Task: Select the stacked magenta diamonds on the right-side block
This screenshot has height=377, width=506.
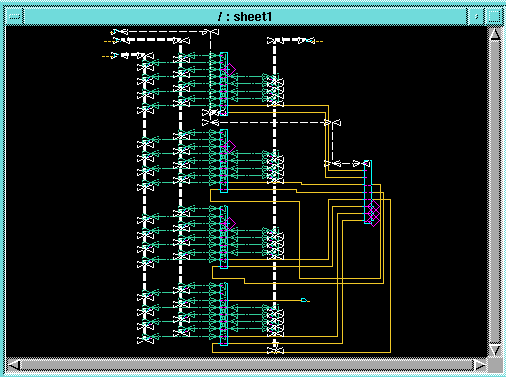Action: pyautogui.click(x=375, y=213)
